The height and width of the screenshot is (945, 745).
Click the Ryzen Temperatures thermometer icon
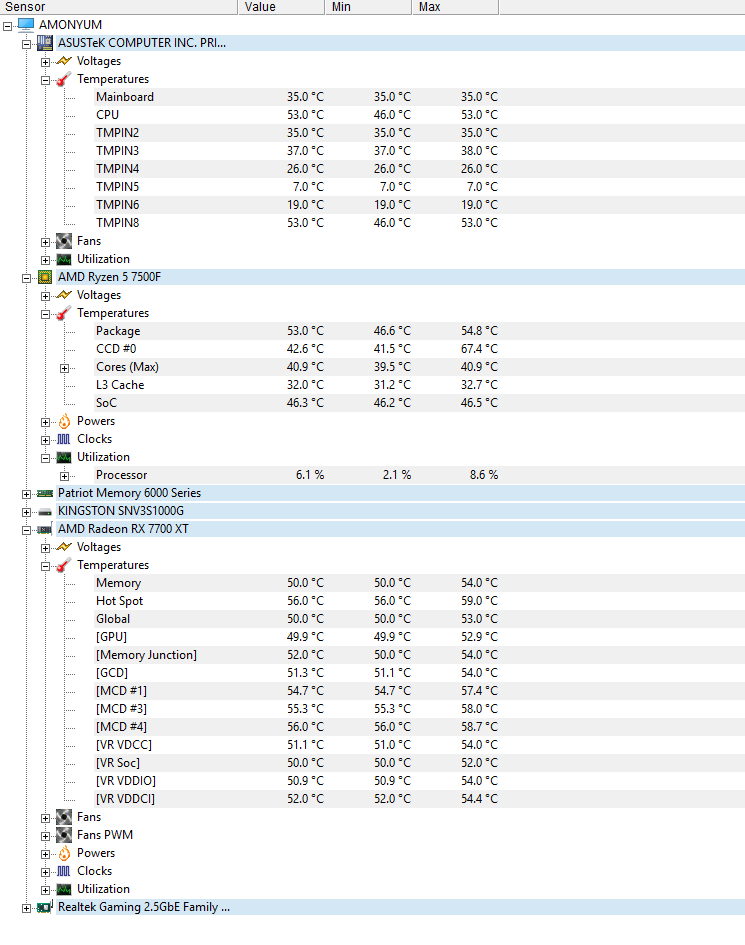[x=64, y=313]
